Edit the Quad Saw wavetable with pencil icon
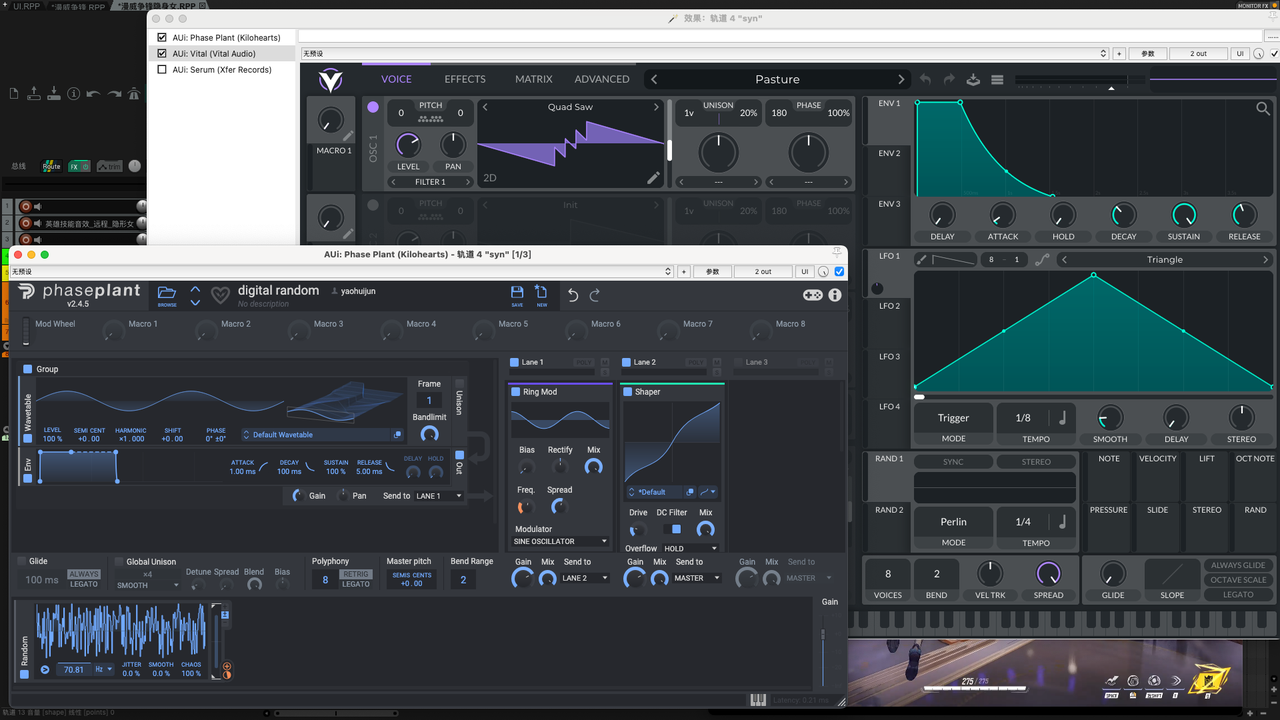 [x=653, y=178]
